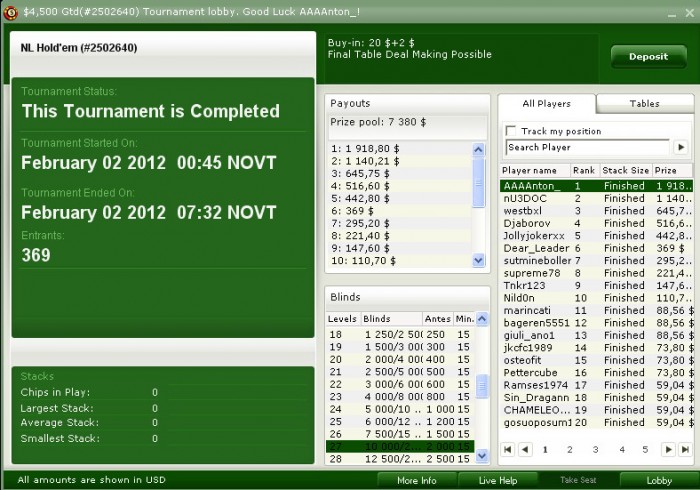Image resolution: width=700 pixels, height=490 pixels.
Task: Select player osteofit in list
Action: 596,360
